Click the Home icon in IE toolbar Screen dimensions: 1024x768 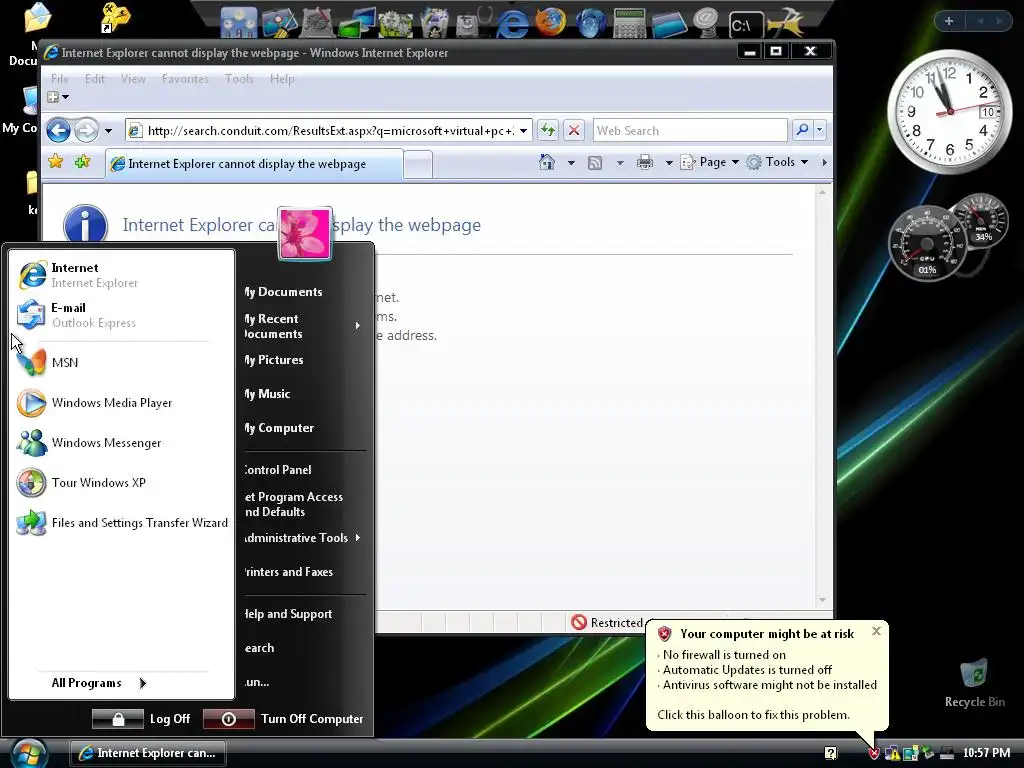(547, 162)
